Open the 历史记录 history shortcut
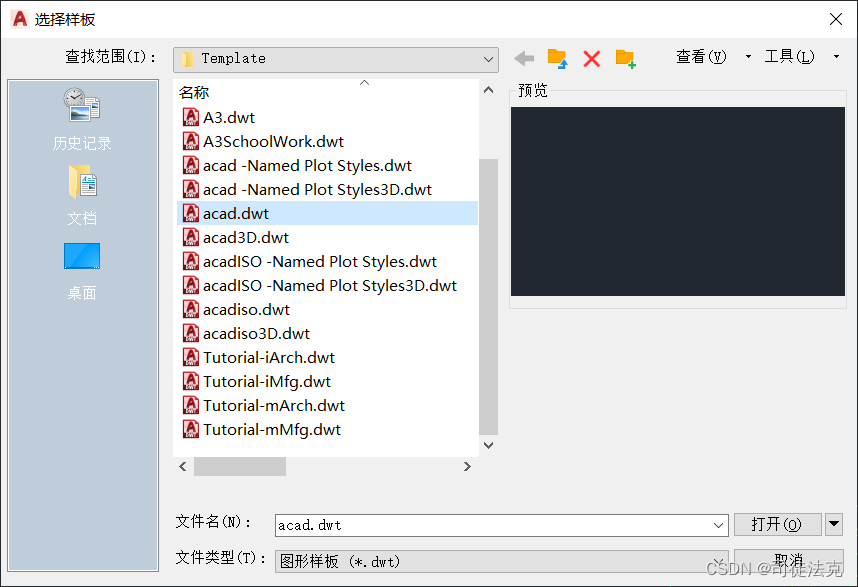The width and height of the screenshot is (858, 587). point(82,119)
